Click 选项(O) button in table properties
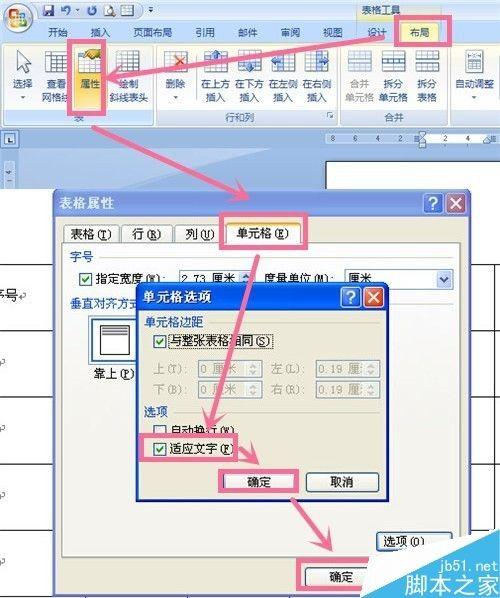The height and width of the screenshot is (598, 500). click(414, 541)
